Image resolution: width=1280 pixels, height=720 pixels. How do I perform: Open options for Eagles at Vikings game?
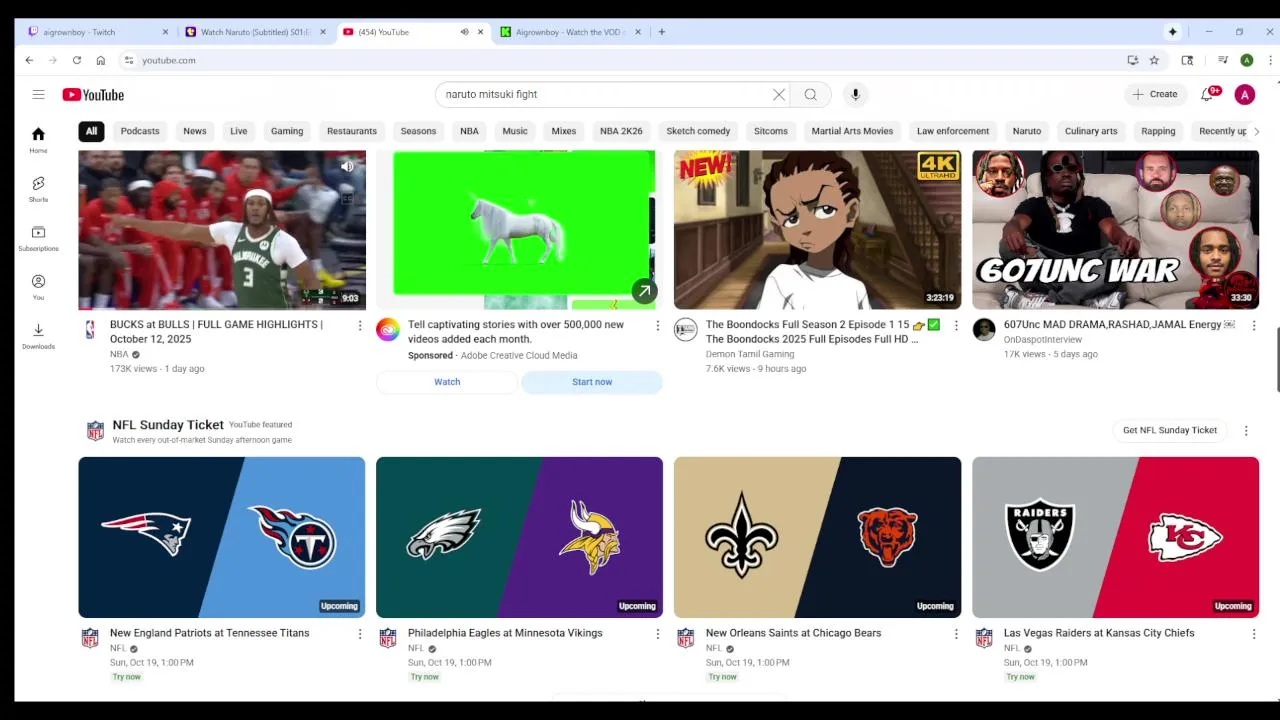coord(657,633)
